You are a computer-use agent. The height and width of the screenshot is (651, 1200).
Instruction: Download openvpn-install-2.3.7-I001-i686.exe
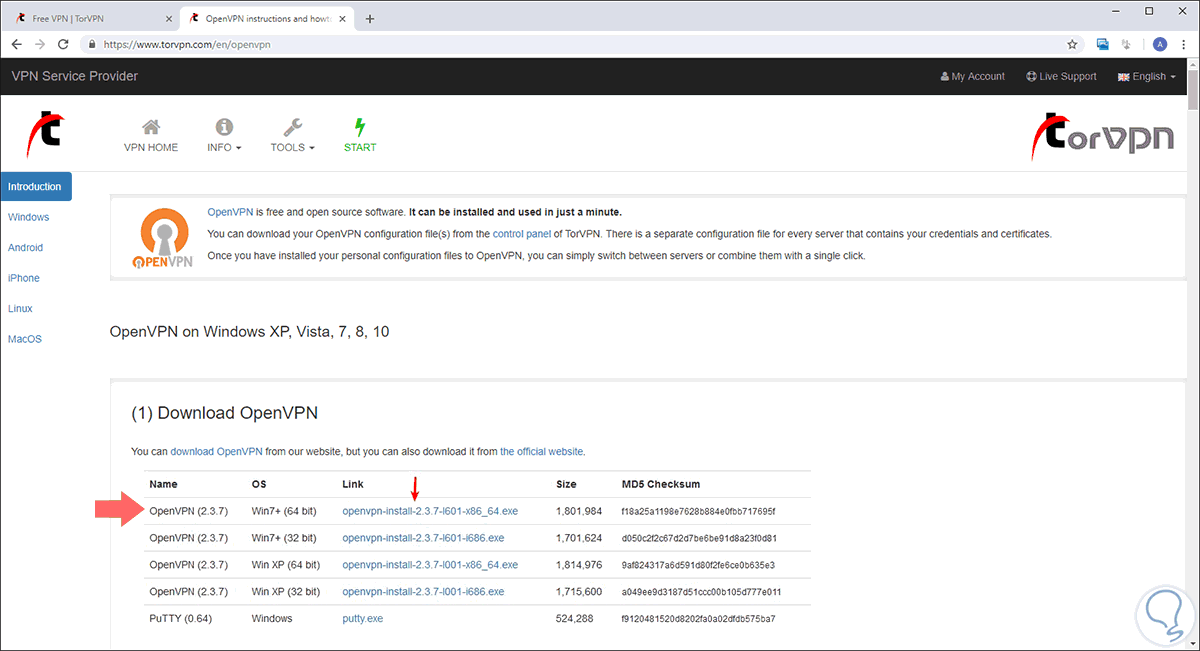coord(423,592)
